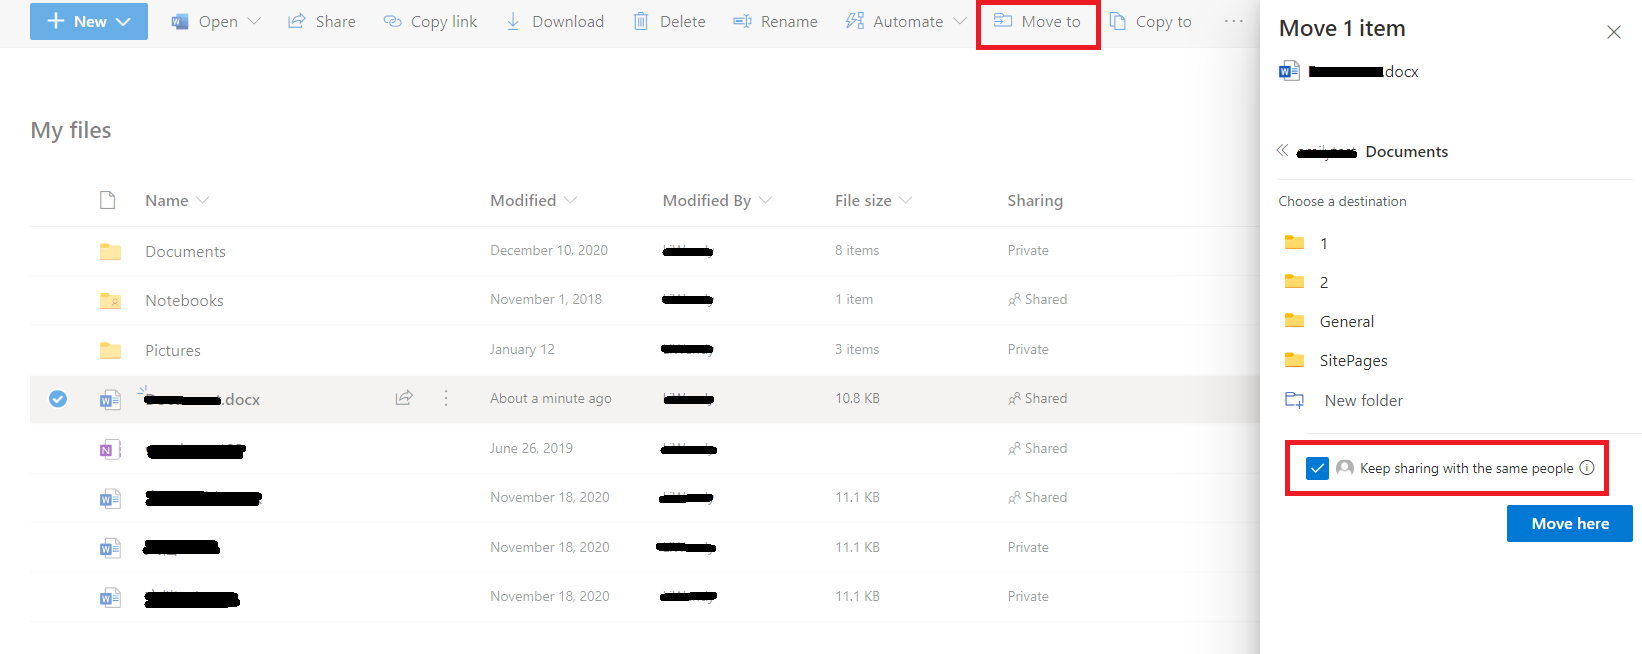Click the New button

point(89,21)
